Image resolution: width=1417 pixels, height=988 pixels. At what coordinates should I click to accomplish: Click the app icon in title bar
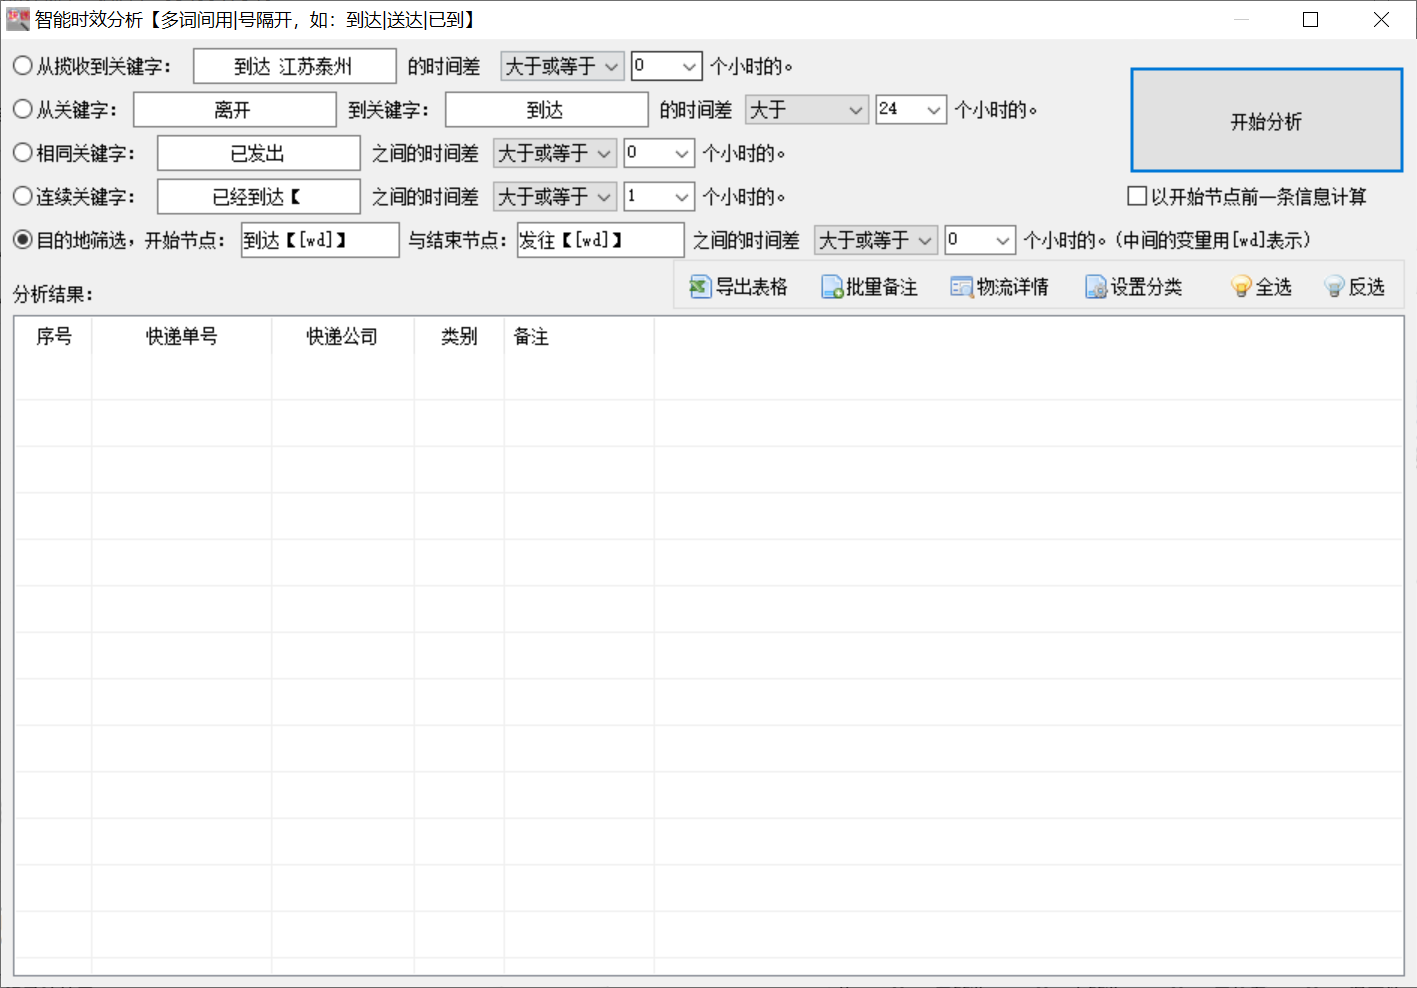17,19
